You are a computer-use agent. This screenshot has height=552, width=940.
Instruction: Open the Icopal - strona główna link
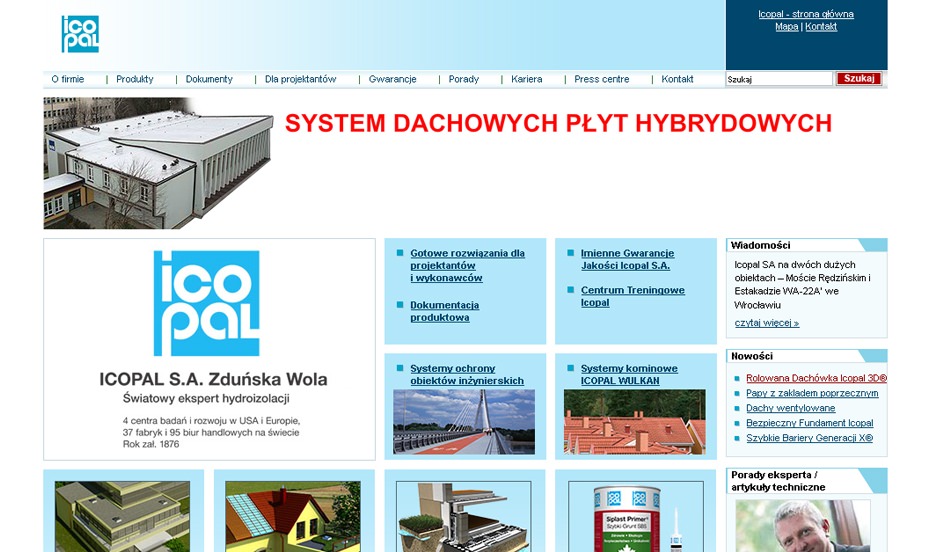point(806,14)
